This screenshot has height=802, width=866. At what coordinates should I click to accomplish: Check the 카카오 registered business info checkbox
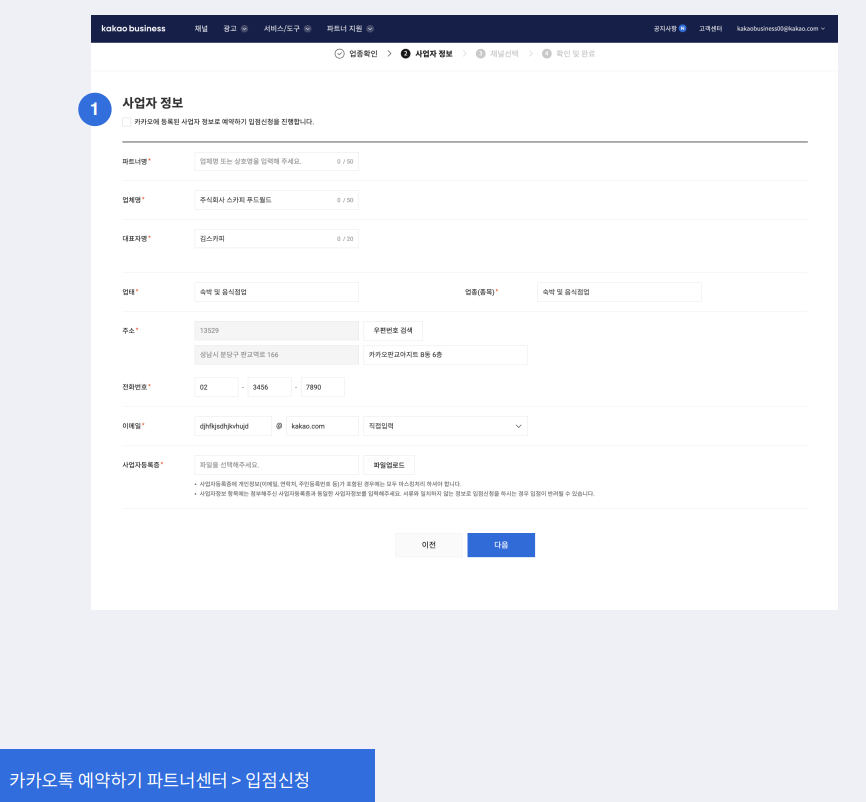pyautogui.click(x=127, y=122)
